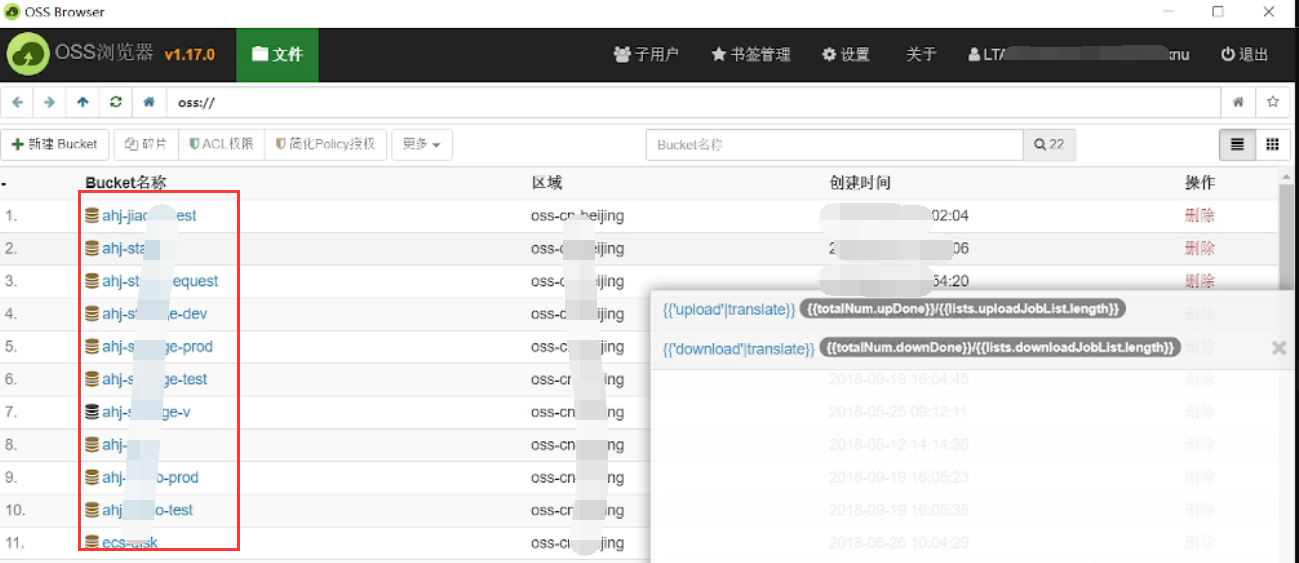Go up one directory level
The height and width of the screenshot is (563, 1299).
tap(83, 102)
